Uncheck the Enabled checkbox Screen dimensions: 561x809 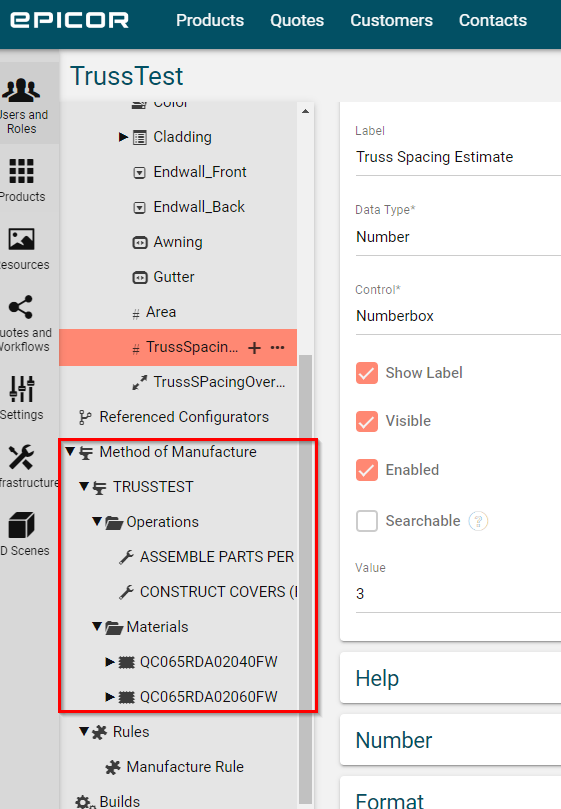366,470
